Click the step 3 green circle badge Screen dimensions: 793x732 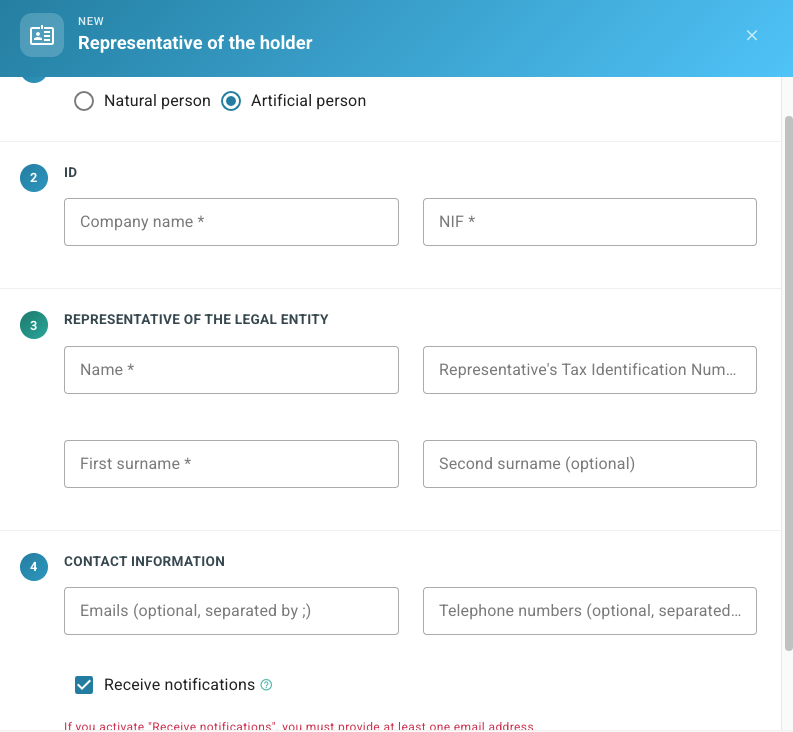point(34,325)
